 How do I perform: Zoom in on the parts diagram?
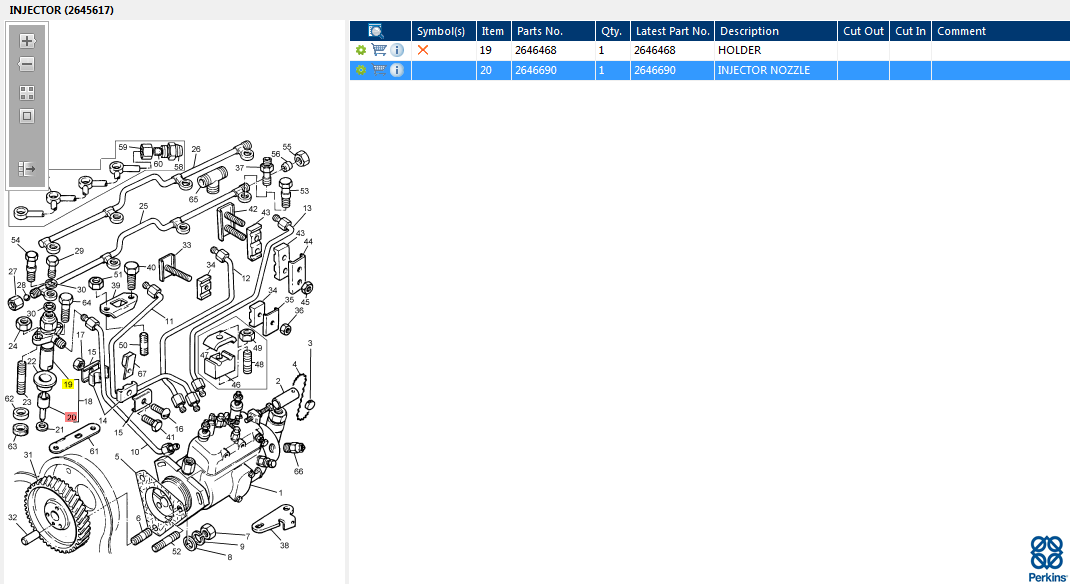coord(27,41)
